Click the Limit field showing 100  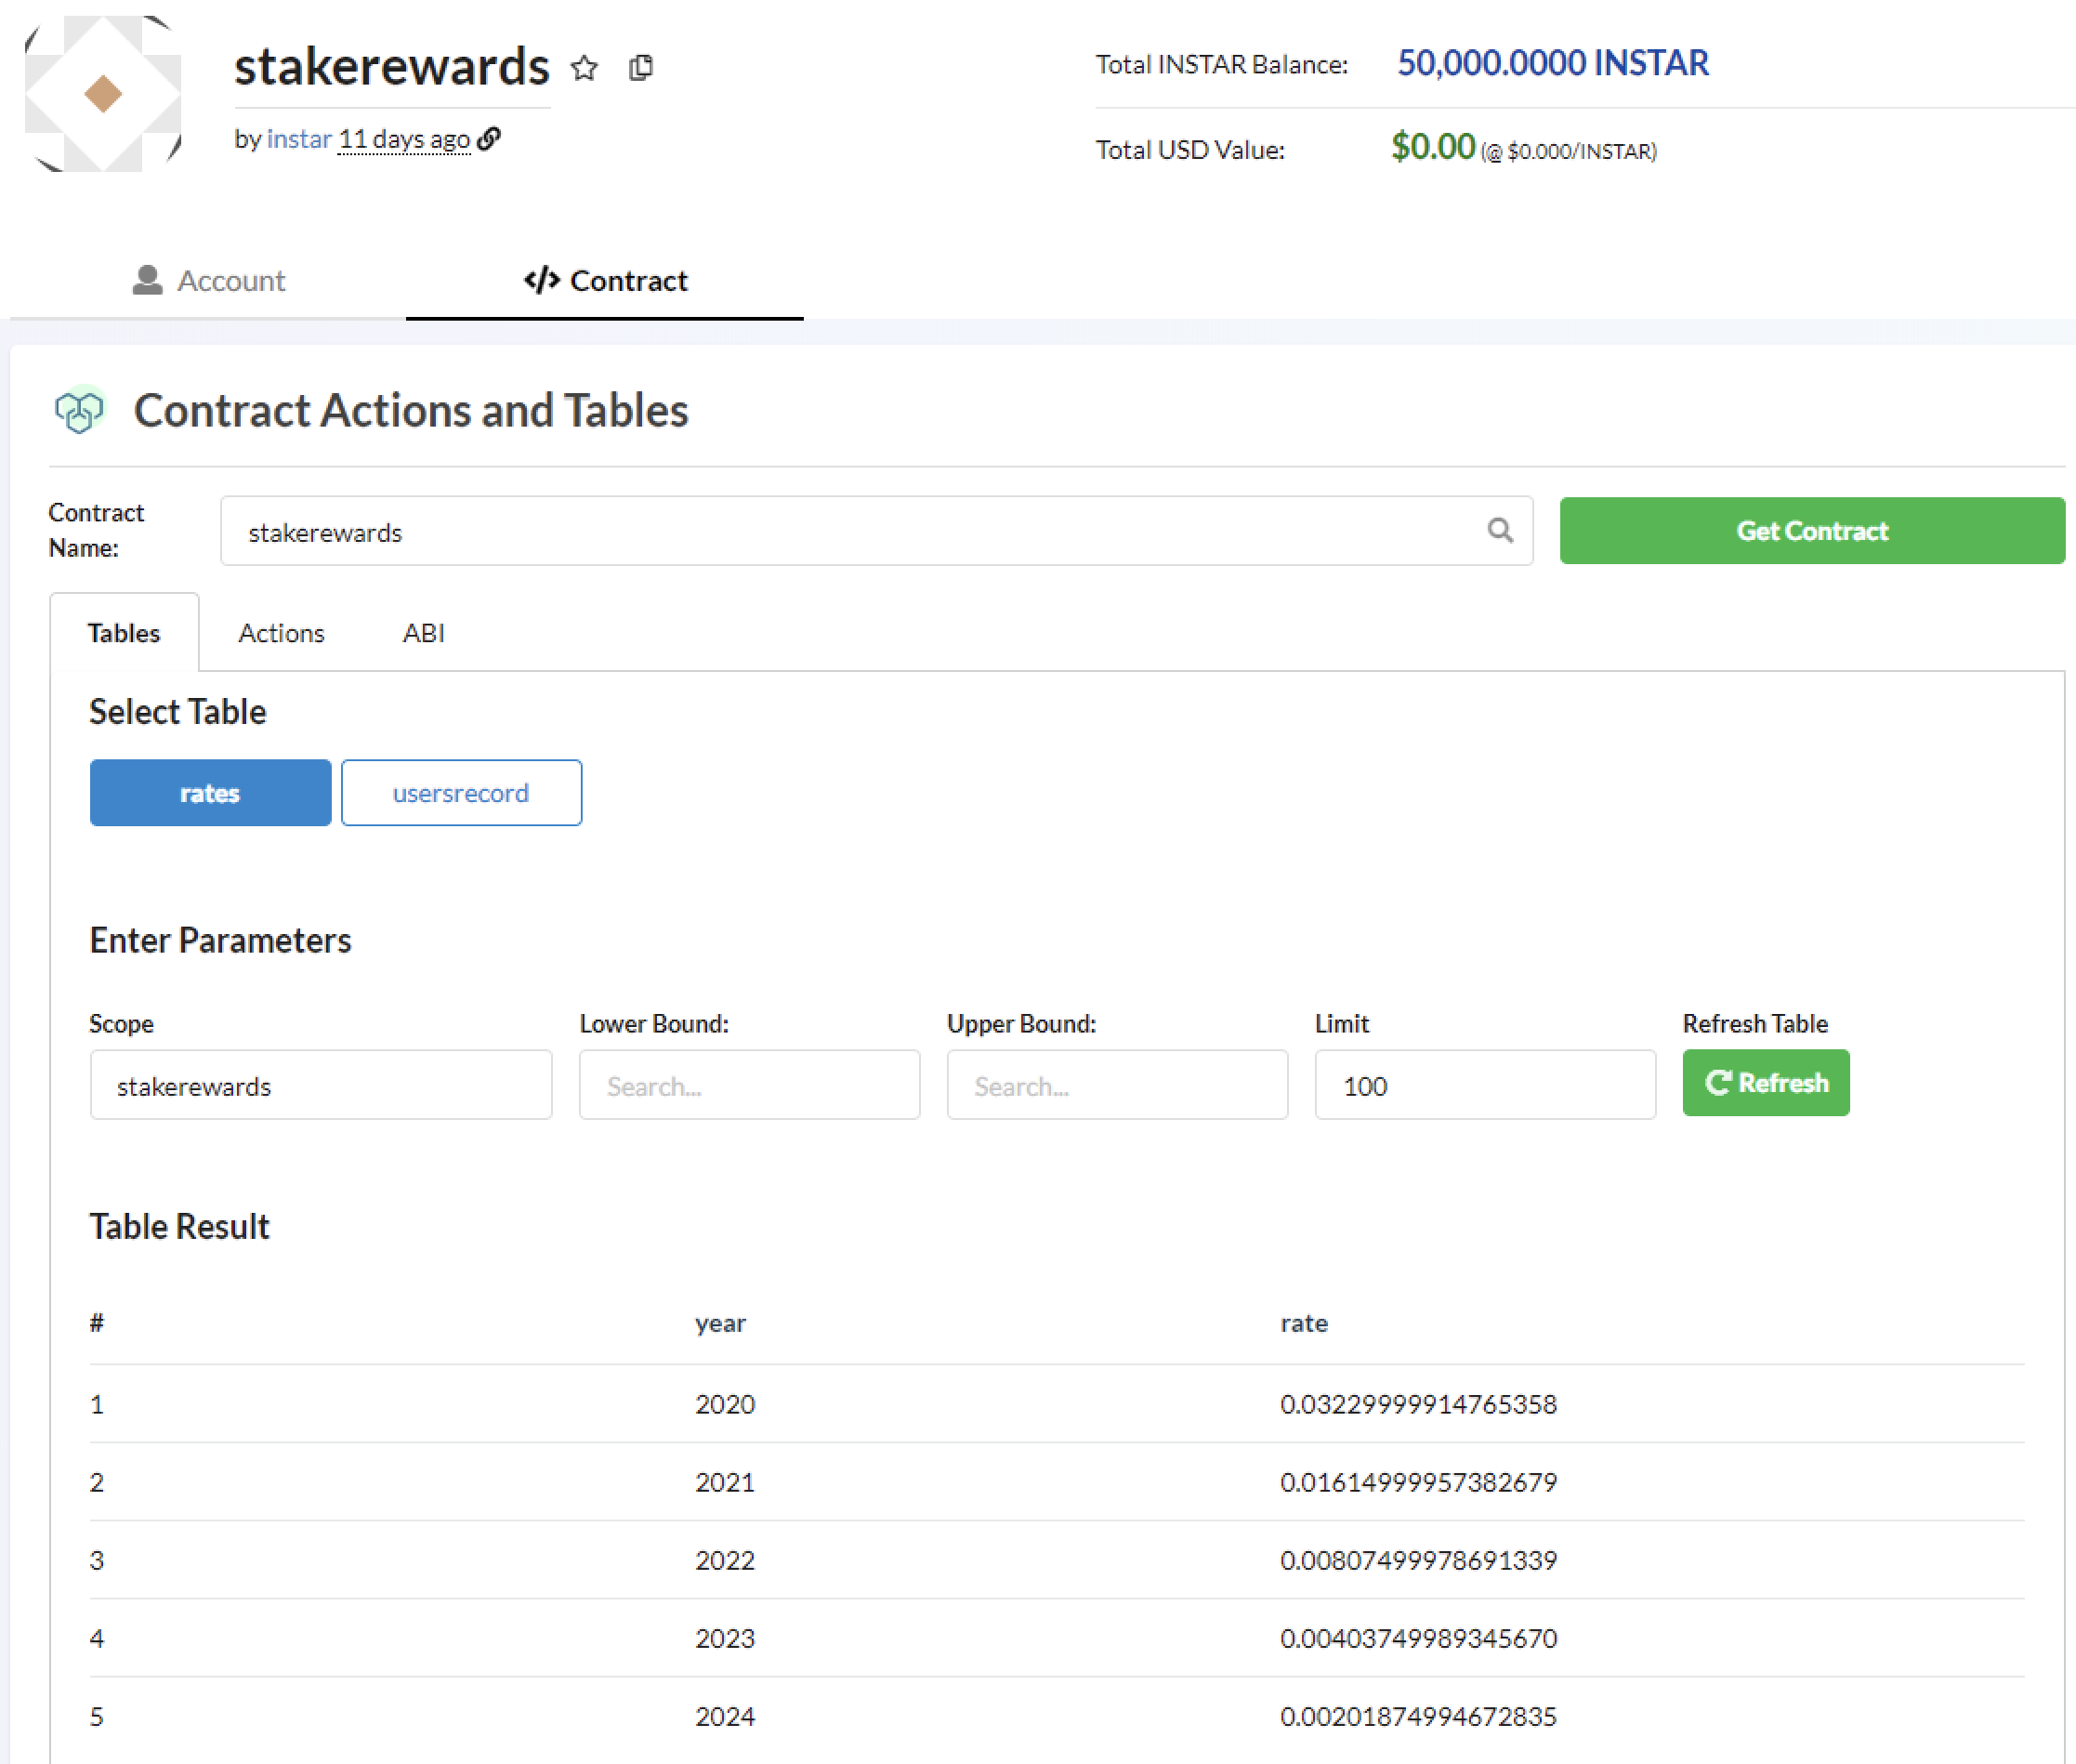[1485, 1085]
